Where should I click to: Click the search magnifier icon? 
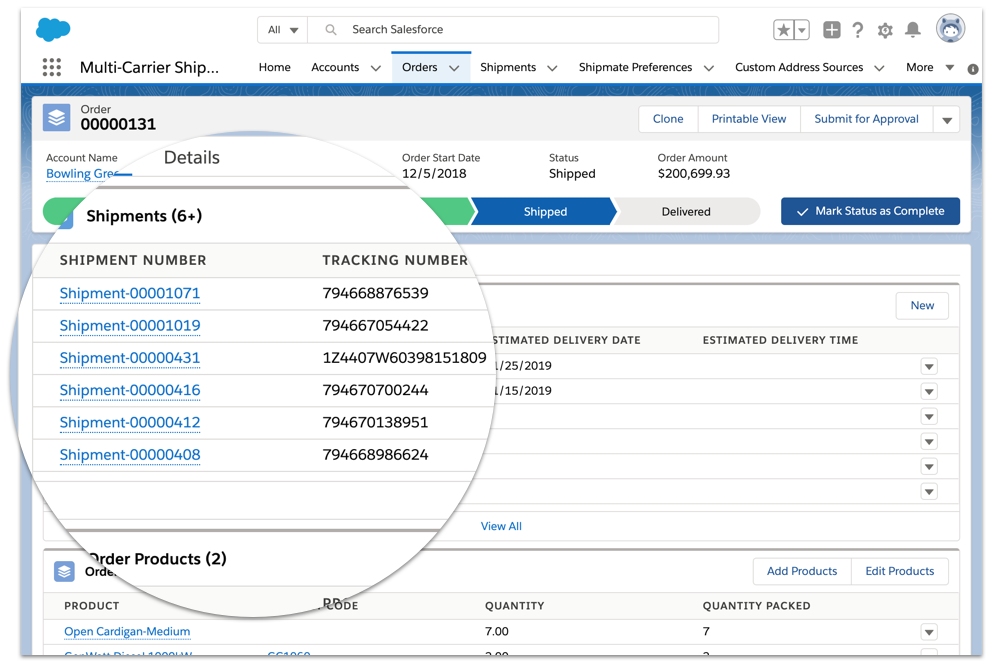[x=331, y=30]
